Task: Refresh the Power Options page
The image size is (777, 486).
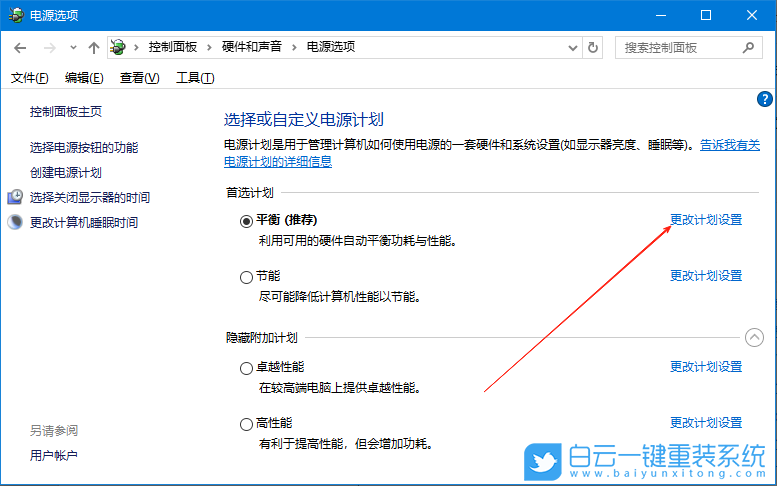Action: pos(593,48)
